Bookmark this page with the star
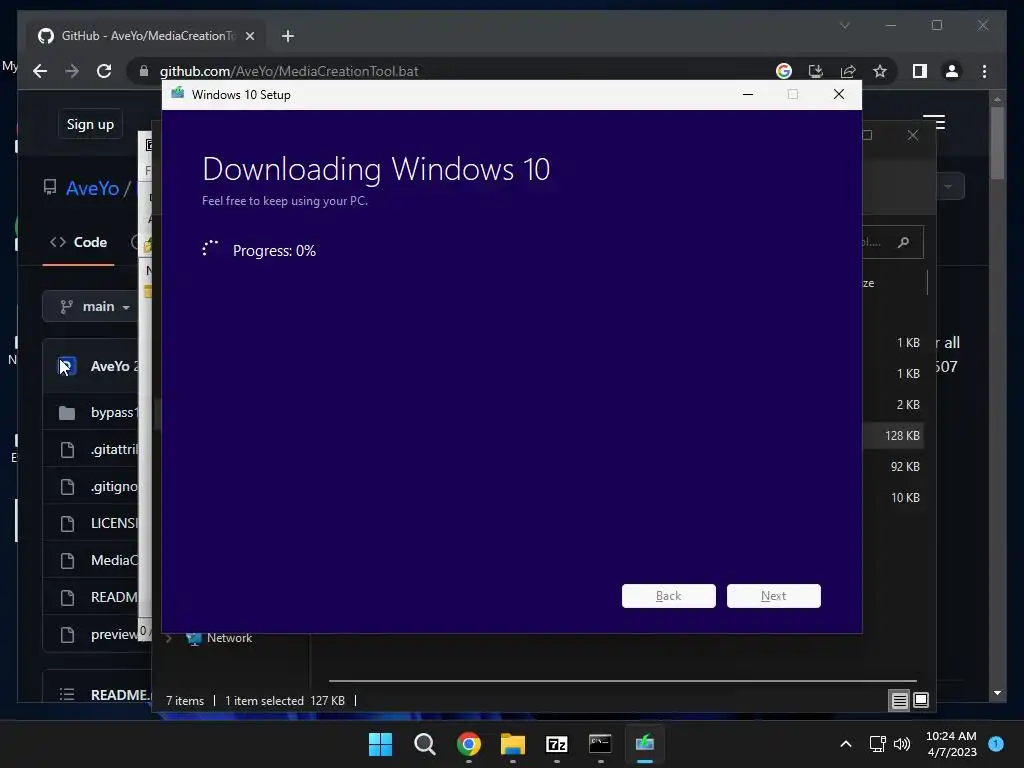The image size is (1024, 768). tap(880, 71)
